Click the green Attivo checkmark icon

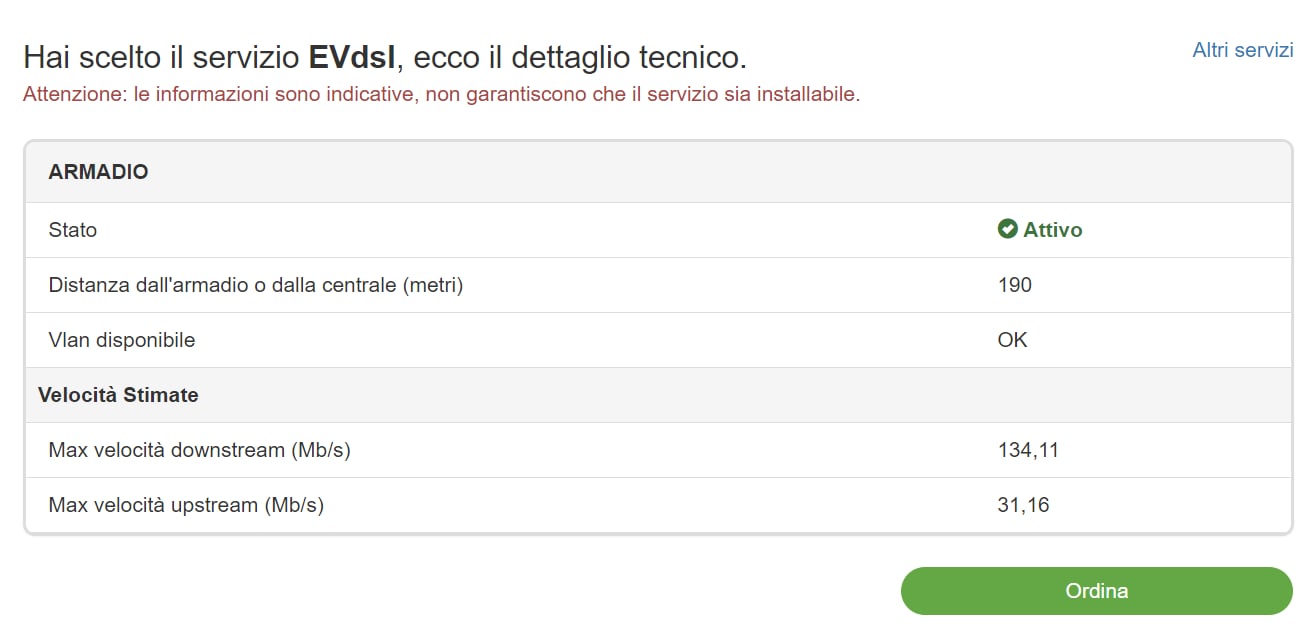point(1007,229)
